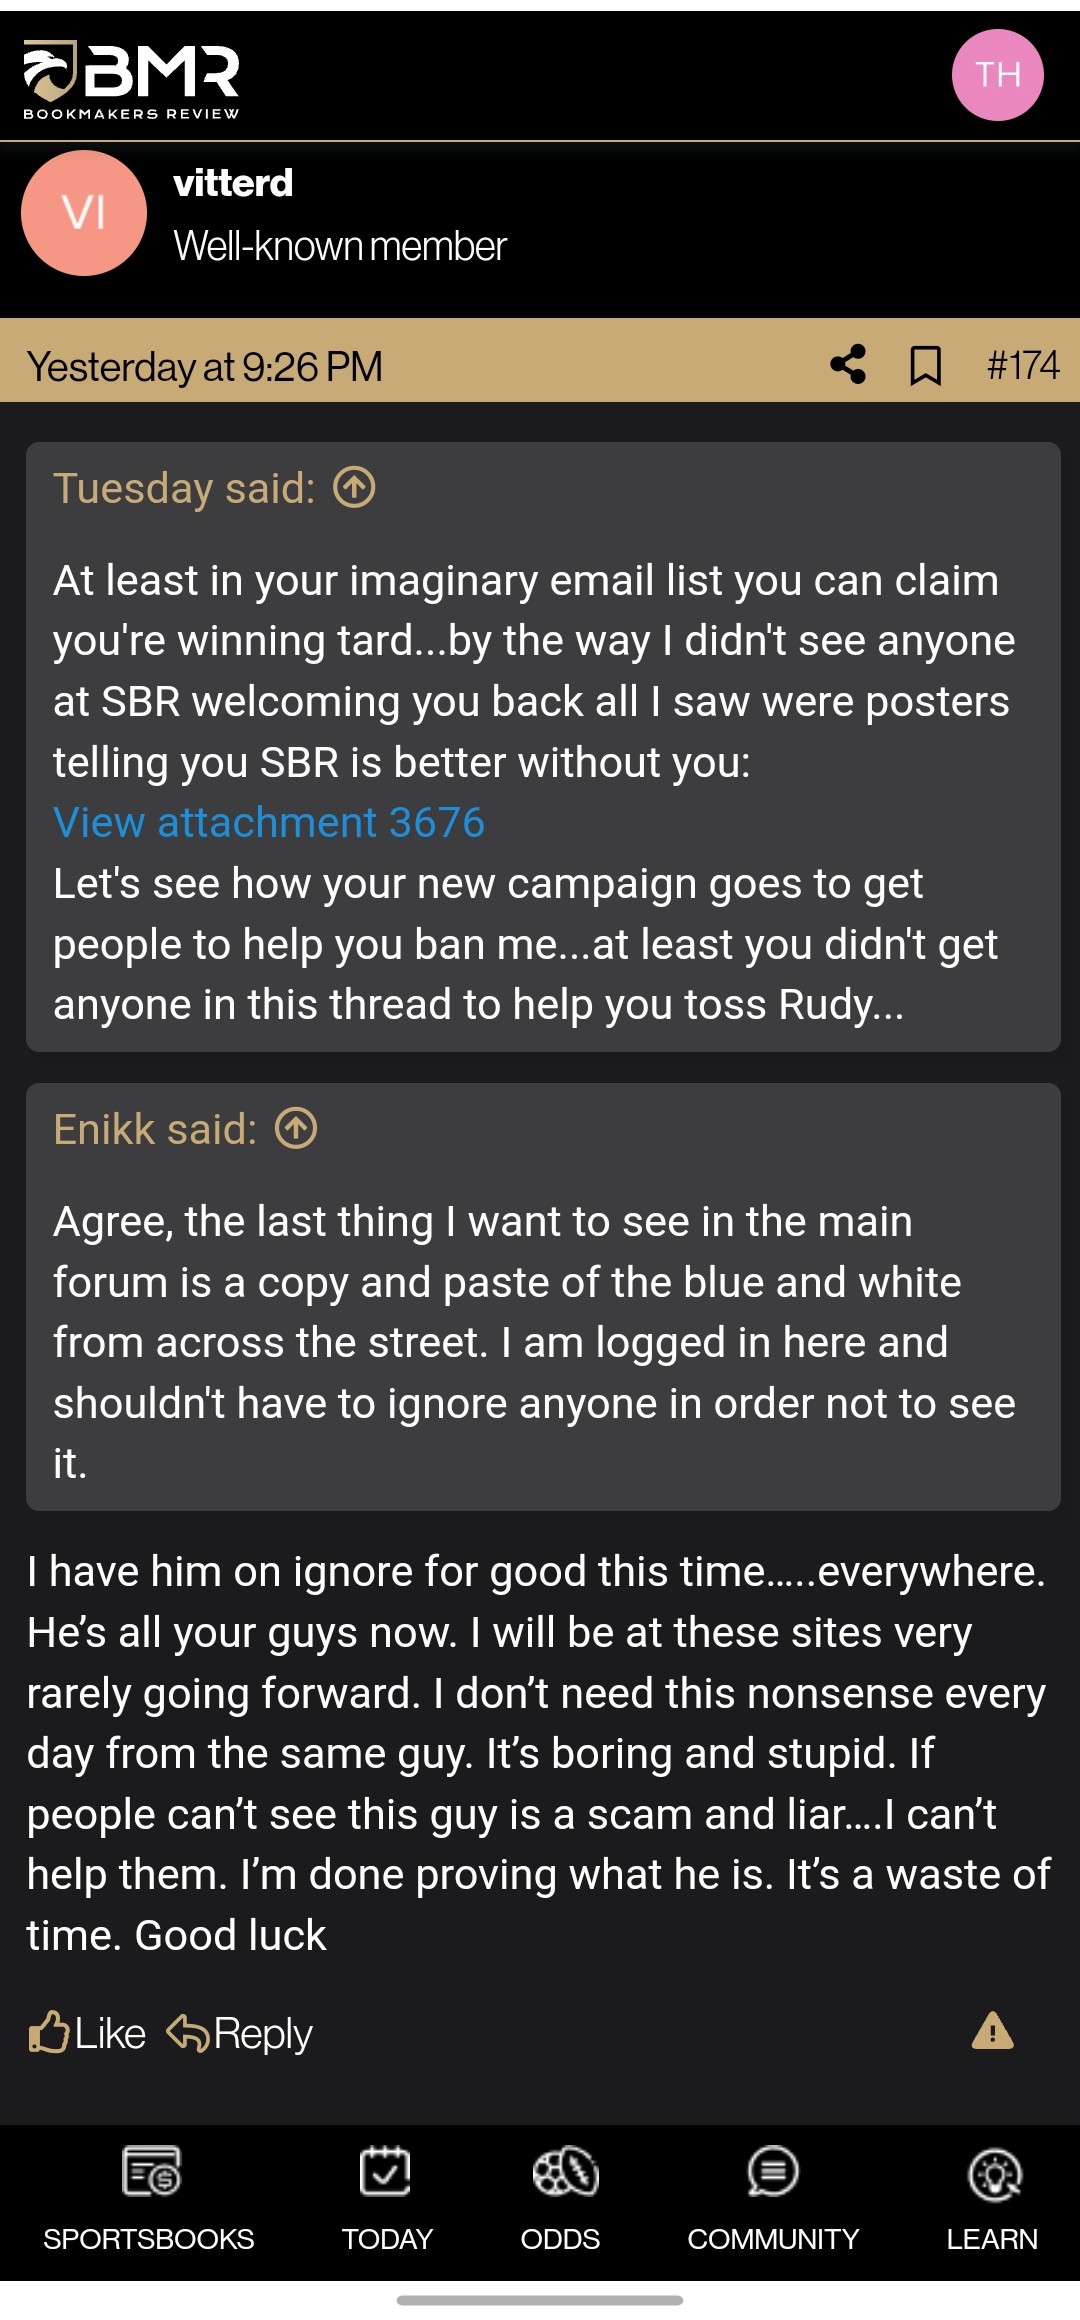1080x2320 pixels.
Task: Open vitterd's profile from the username
Action: tap(233, 186)
